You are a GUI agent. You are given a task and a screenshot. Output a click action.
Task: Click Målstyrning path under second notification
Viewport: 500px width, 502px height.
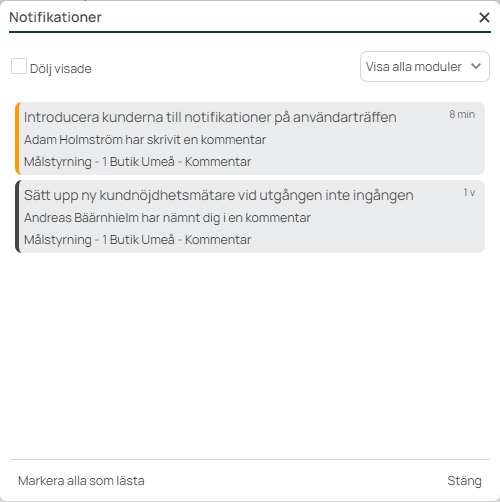click(137, 240)
